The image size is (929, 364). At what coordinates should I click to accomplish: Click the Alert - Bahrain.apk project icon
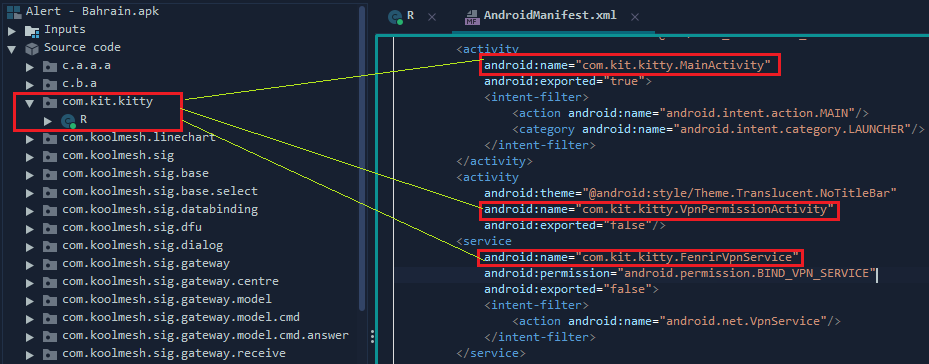click(x=13, y=11)
